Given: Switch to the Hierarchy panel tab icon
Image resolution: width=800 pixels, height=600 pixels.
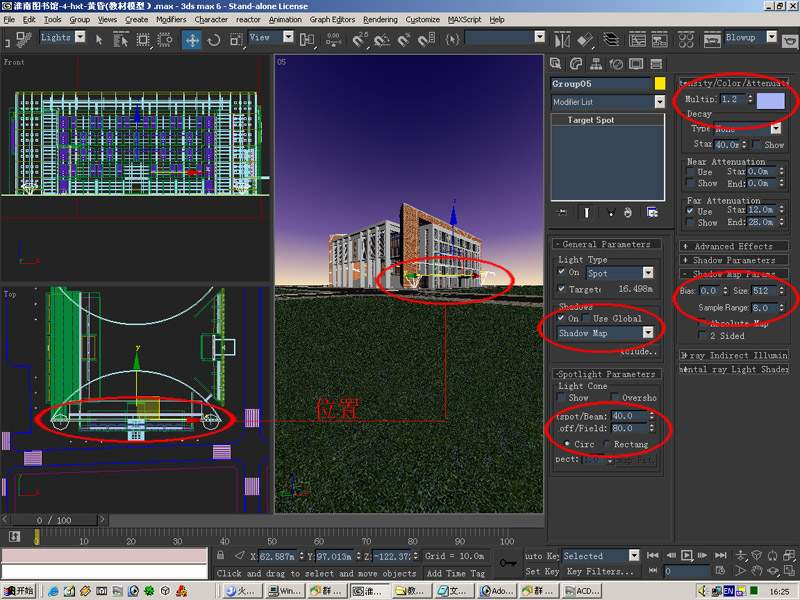Looking at the screenshot, I should (596, 64).
